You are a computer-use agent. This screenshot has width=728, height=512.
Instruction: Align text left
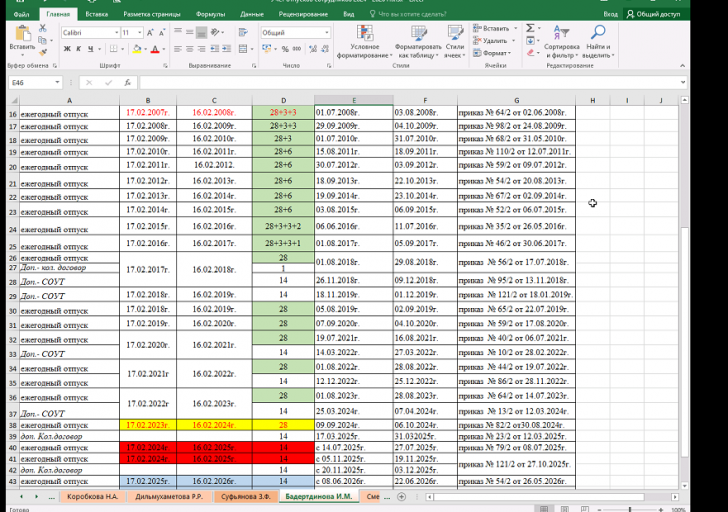point(178,49)
